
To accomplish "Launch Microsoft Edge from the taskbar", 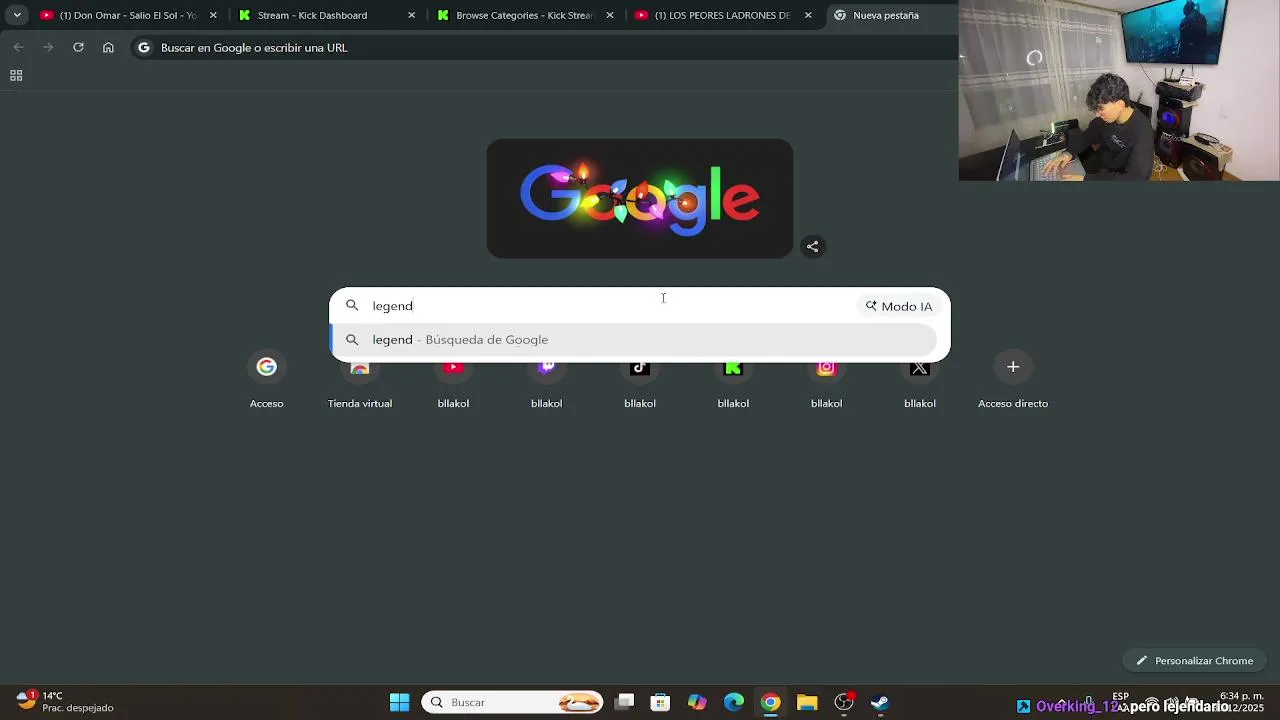I will [x=734, y=702].
